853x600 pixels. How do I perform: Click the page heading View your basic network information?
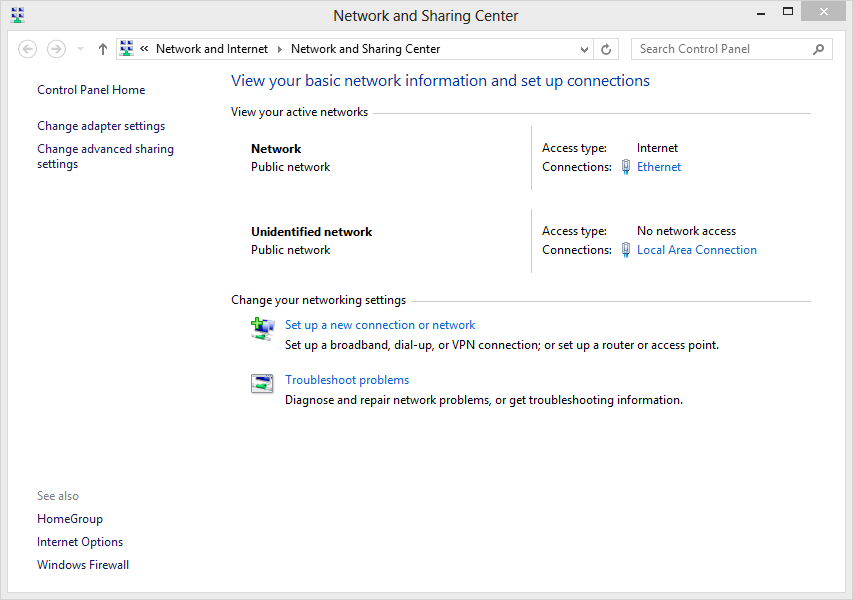pyautogui.click(x=440, y=81)
